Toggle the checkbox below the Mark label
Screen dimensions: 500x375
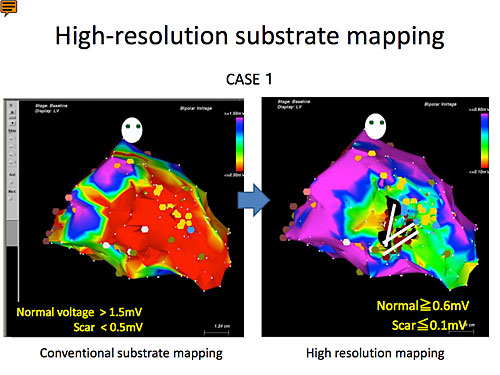point(11,199)
